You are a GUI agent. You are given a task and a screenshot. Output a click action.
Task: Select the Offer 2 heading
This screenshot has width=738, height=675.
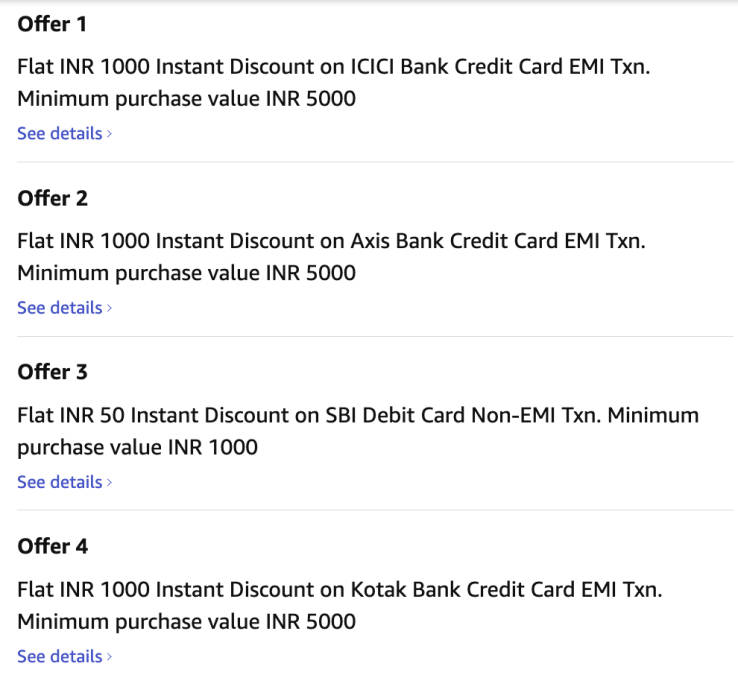coord(52,198)
